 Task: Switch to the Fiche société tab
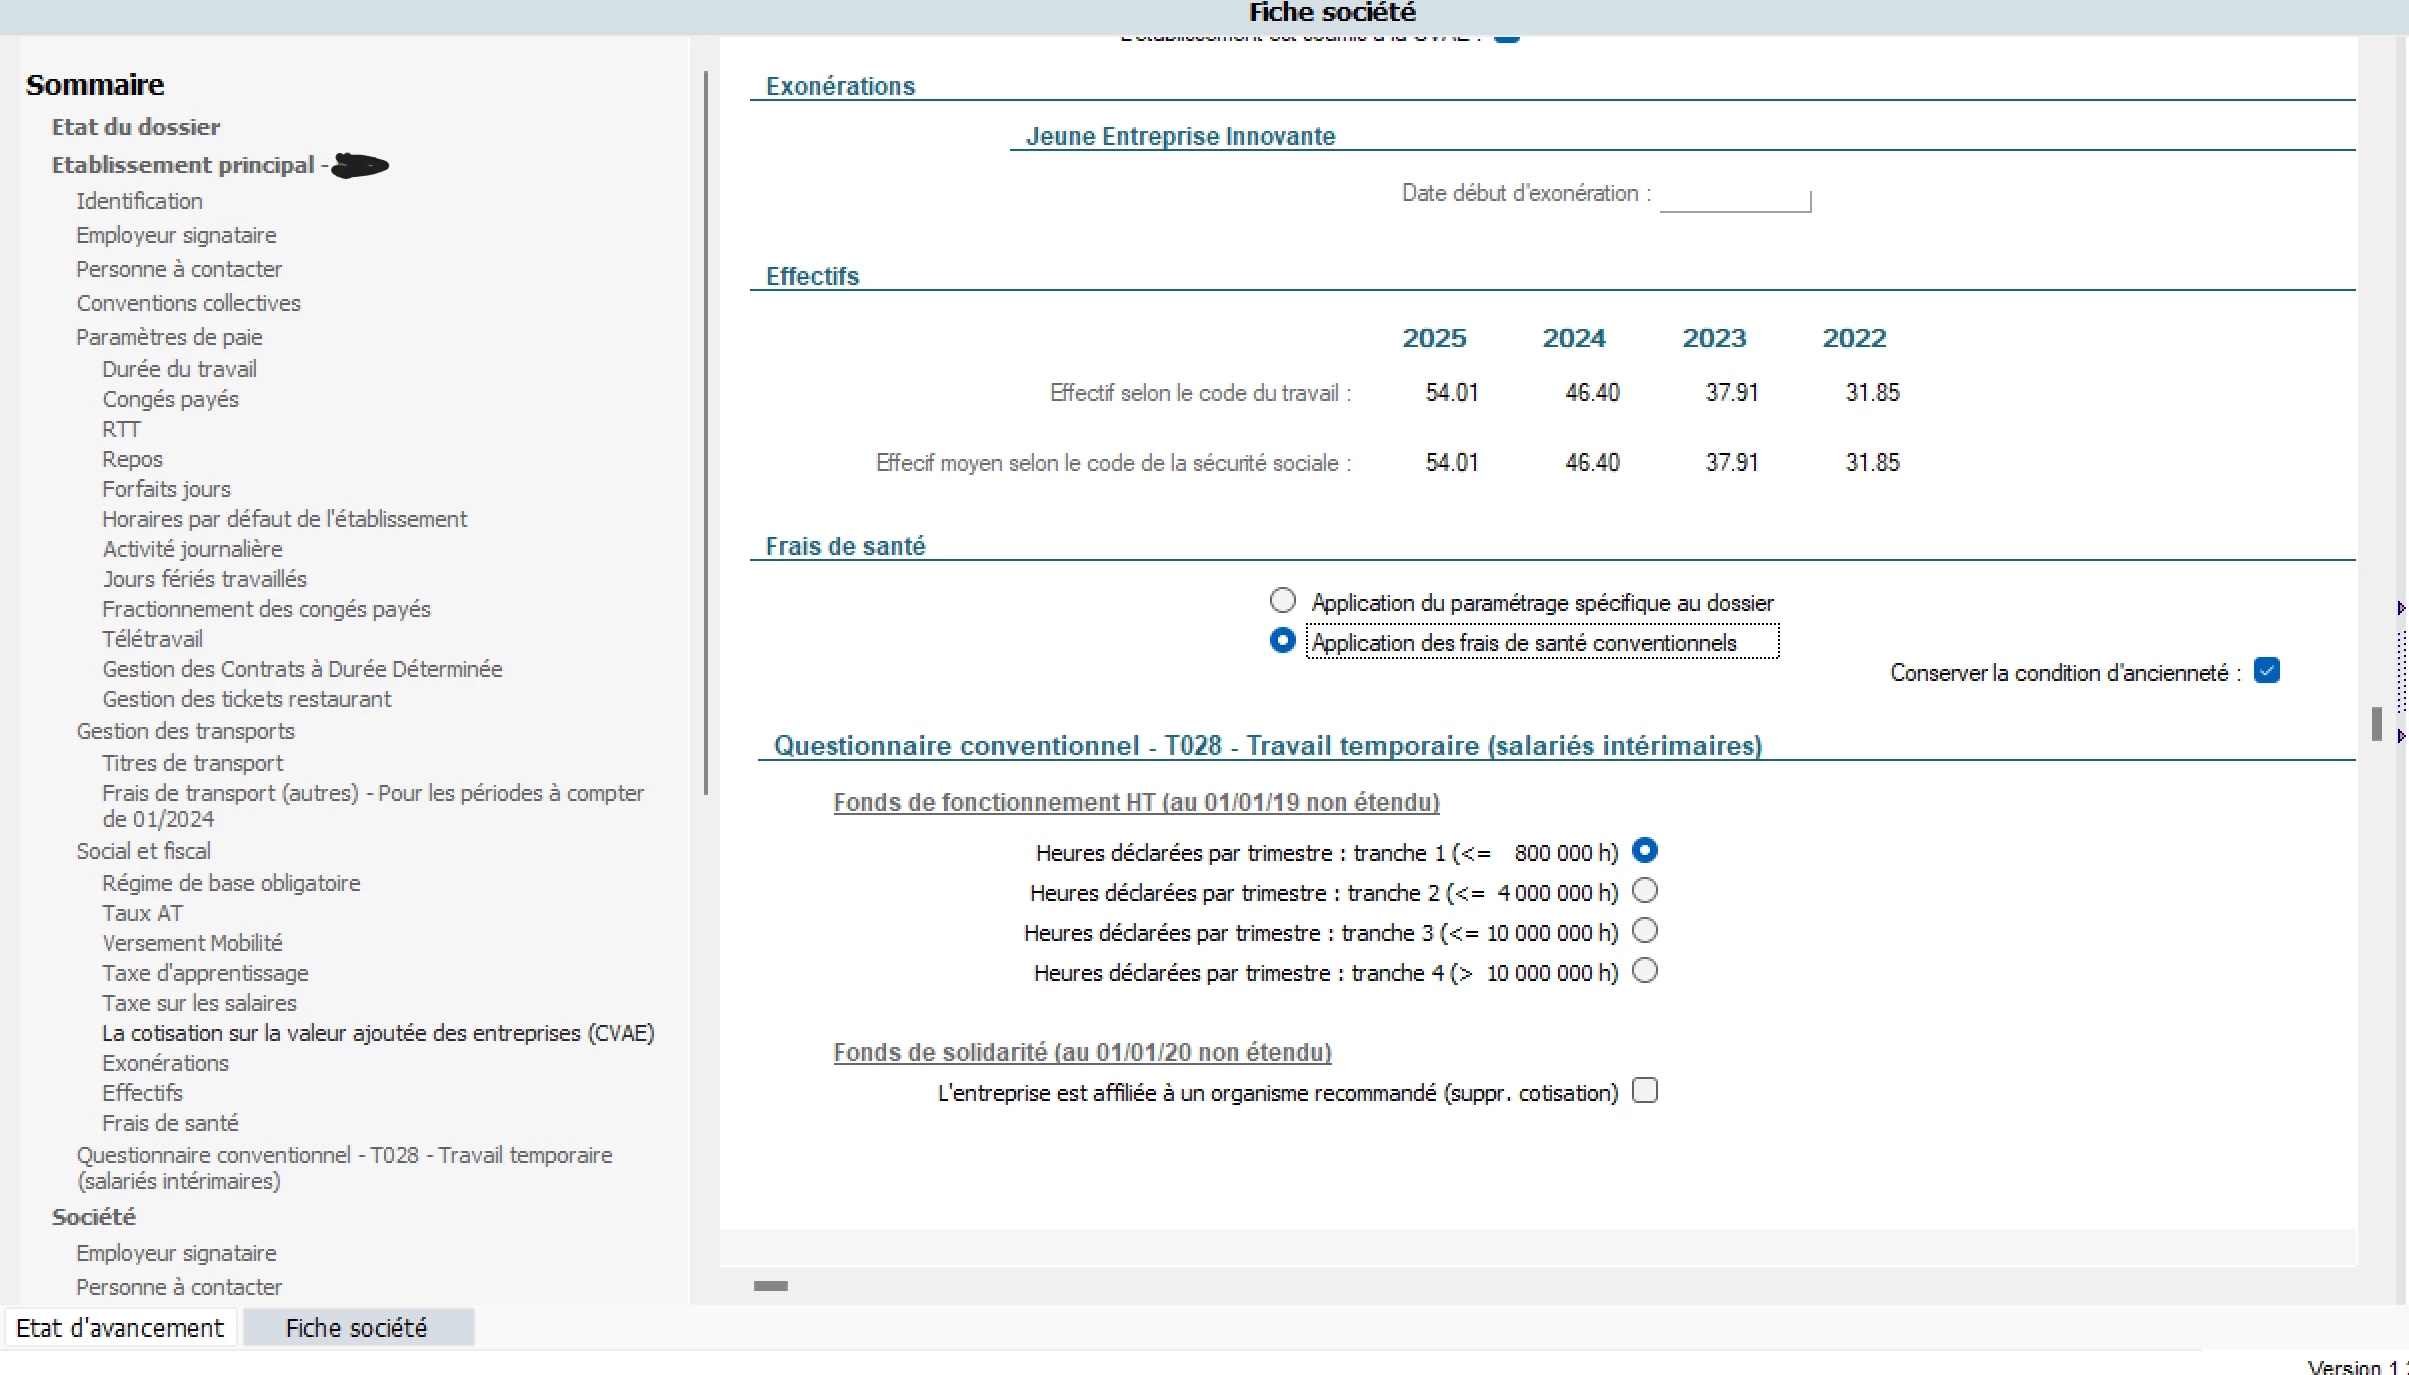(357, 1328)
